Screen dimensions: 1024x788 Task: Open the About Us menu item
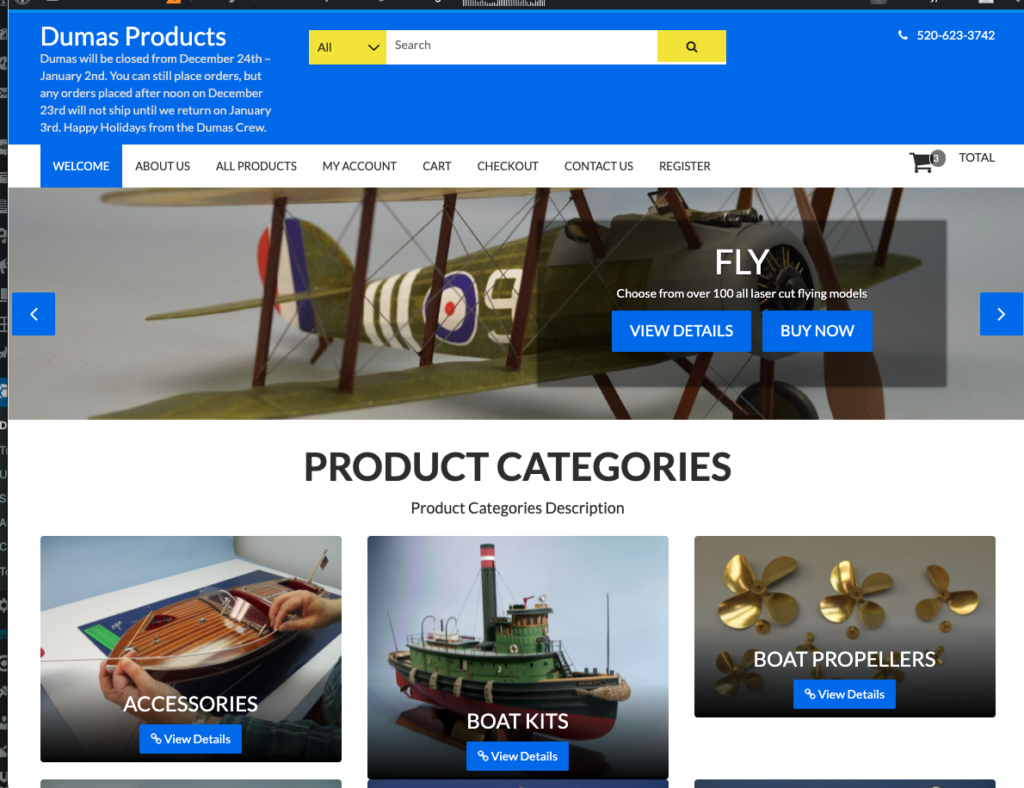coord(163,166)
